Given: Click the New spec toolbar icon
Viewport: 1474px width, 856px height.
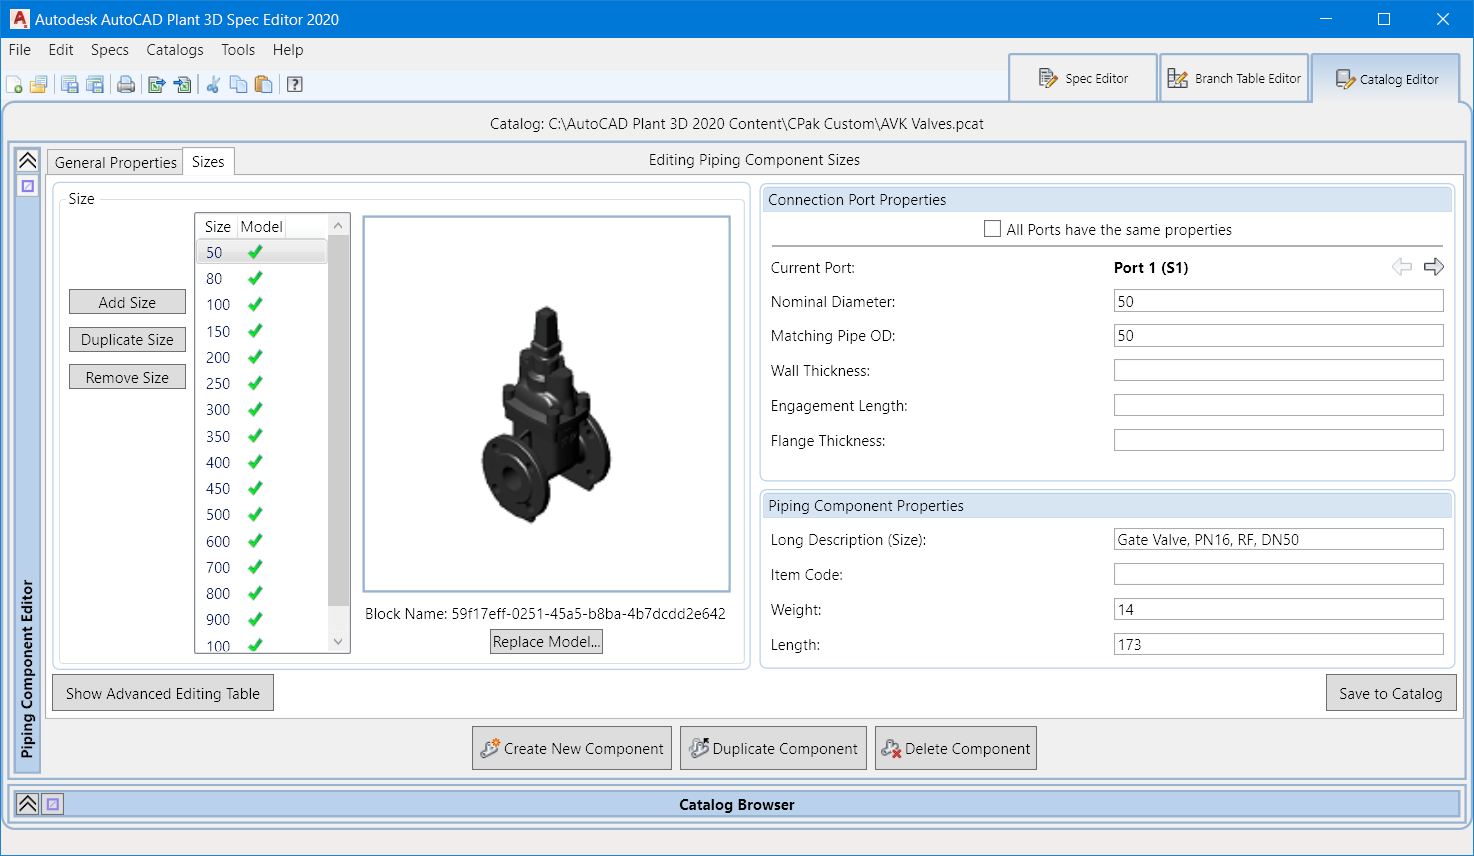Looking at the screenshot, I should [x=14, y=85].
